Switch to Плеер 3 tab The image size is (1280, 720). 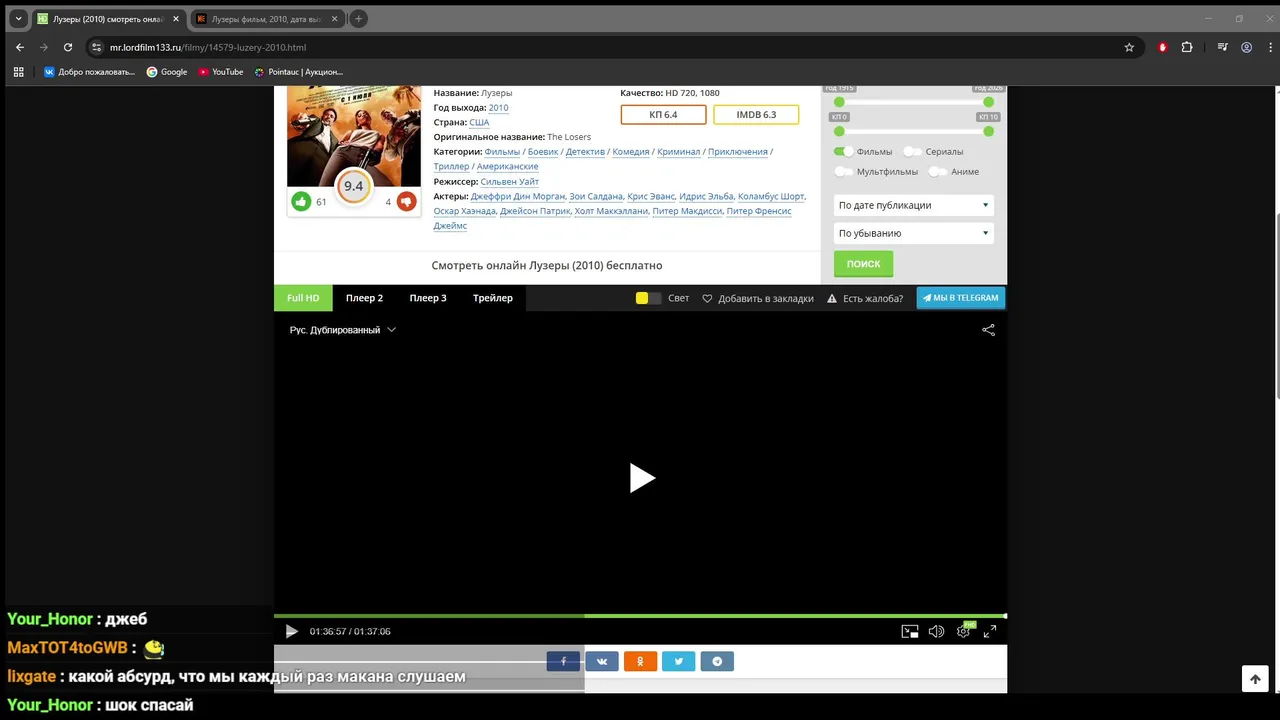[x=428, y=298]
